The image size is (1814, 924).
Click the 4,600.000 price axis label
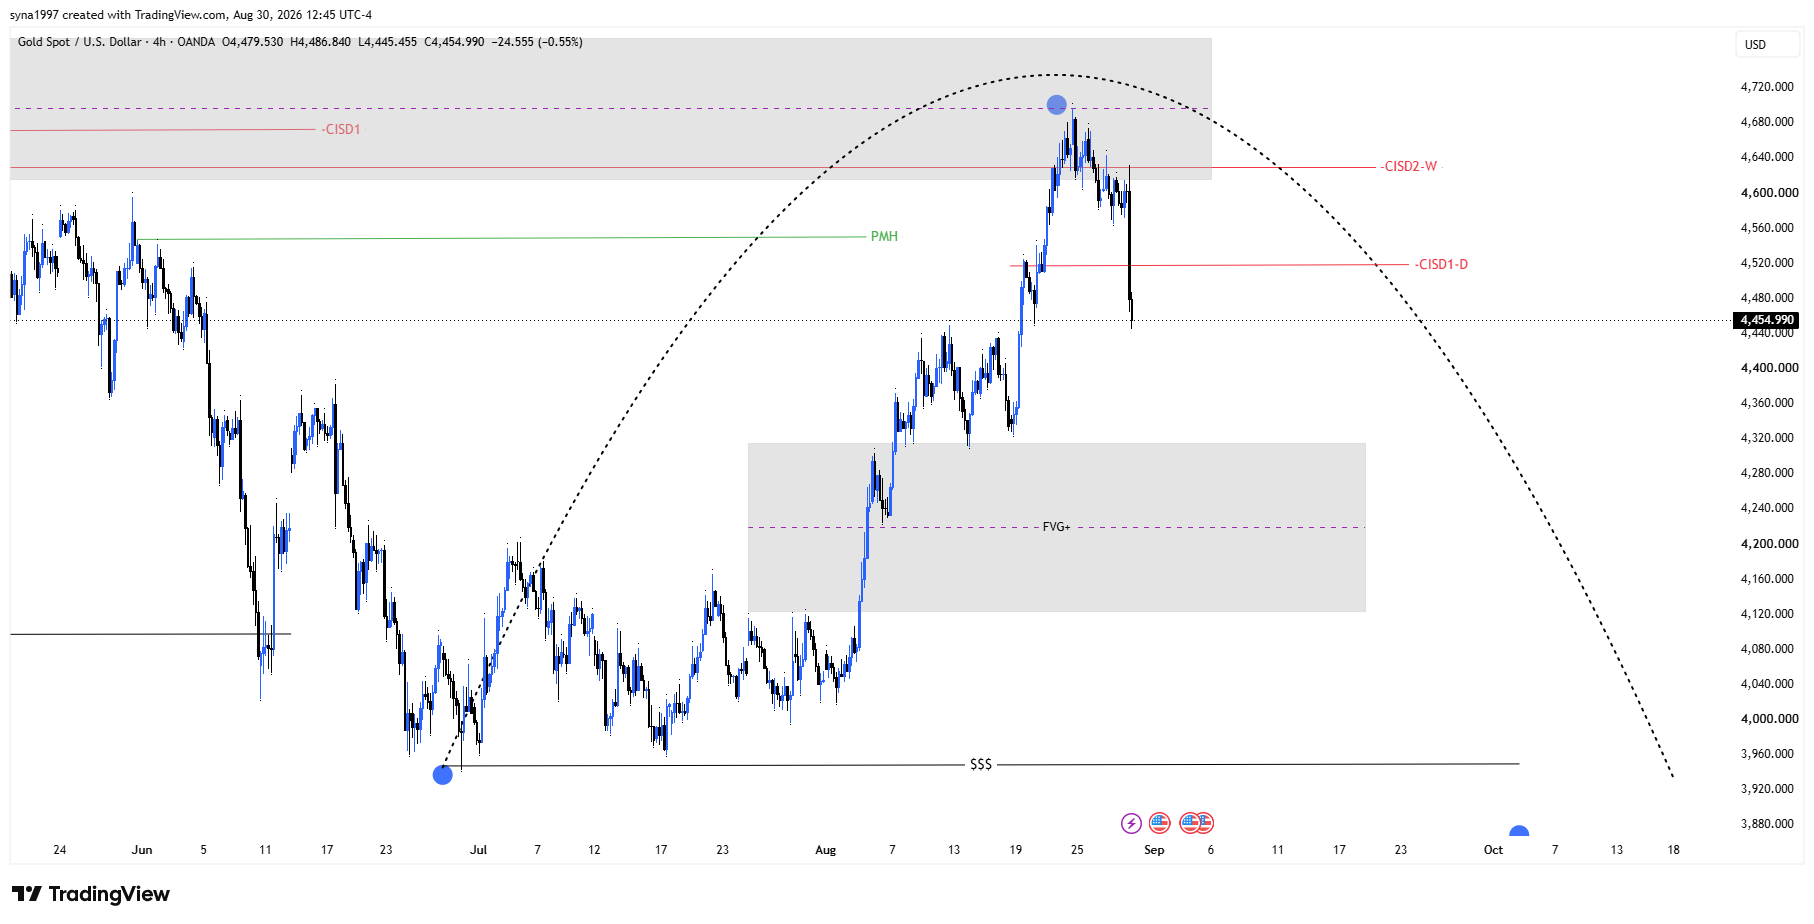pyautogui.click(x=1769, y=193)
